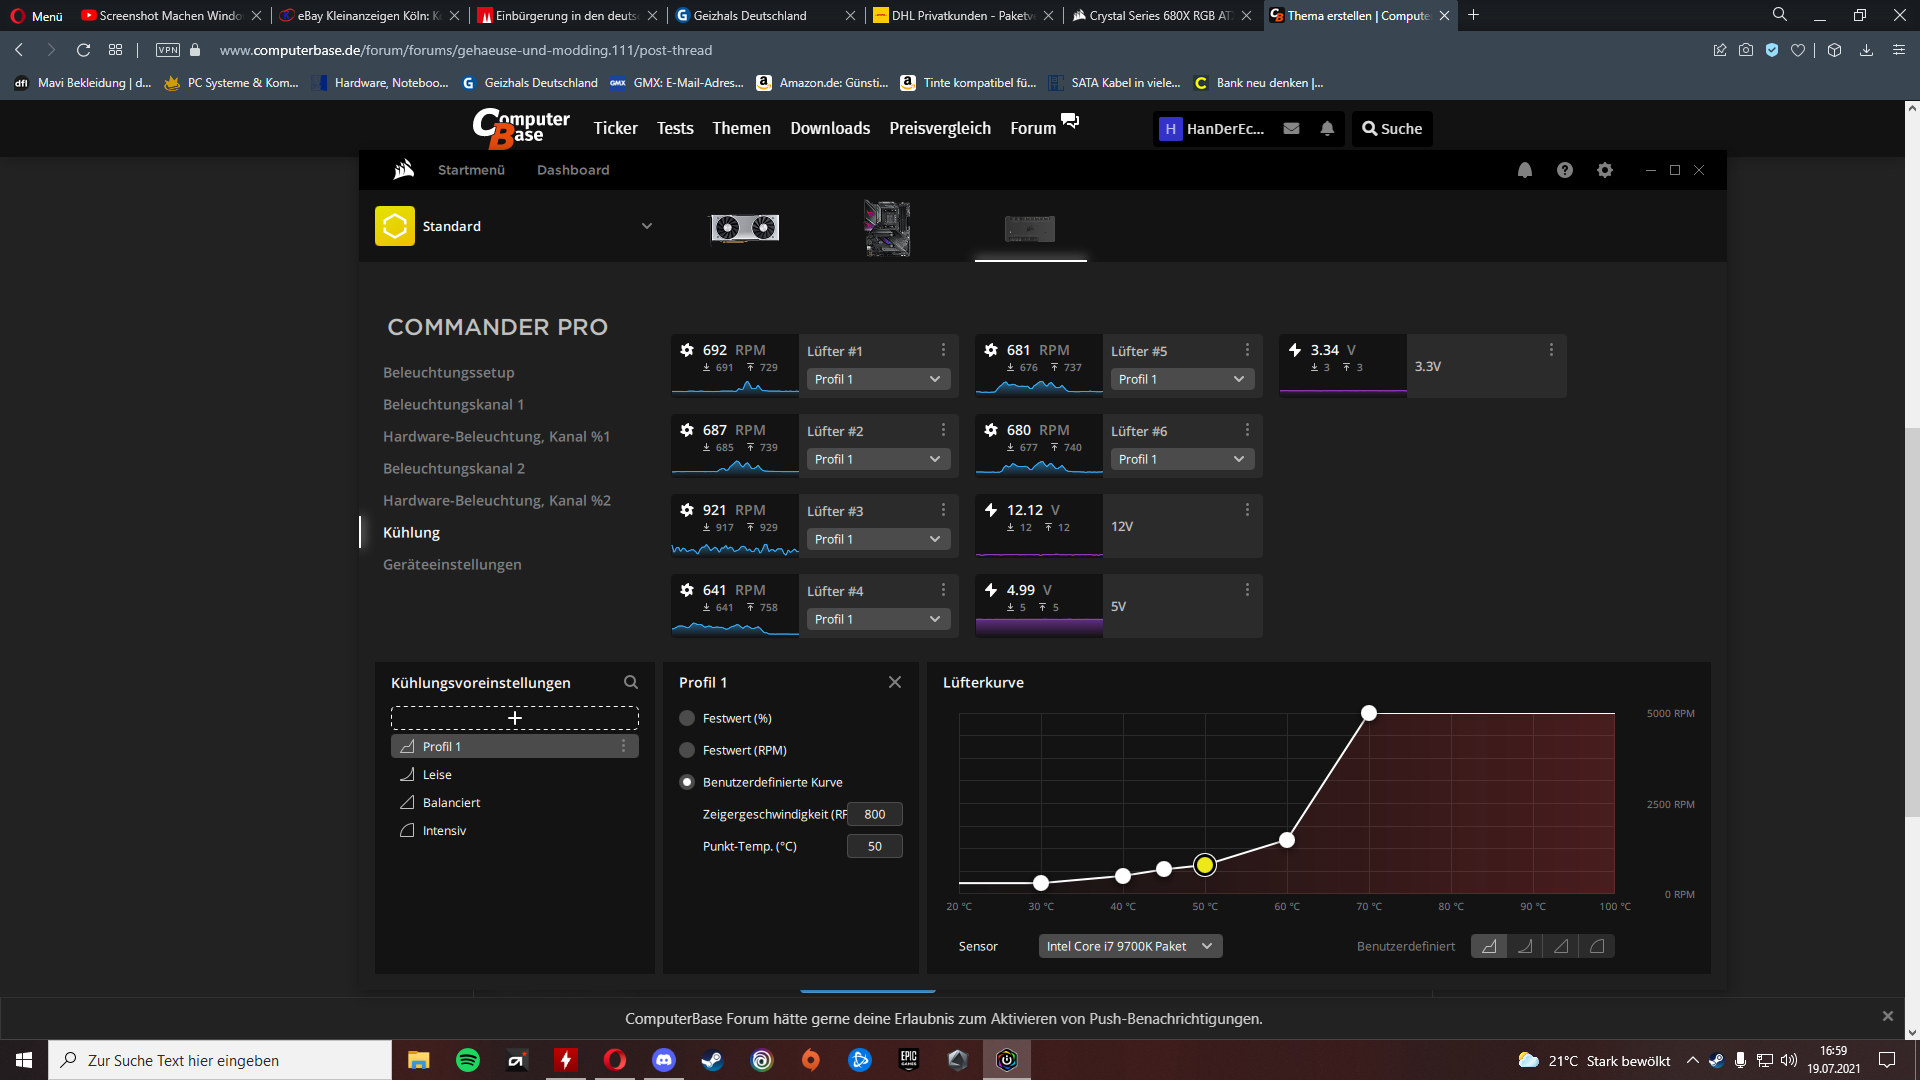
Task: Add new cooling preset with plus button
Action: pos(514,718)
